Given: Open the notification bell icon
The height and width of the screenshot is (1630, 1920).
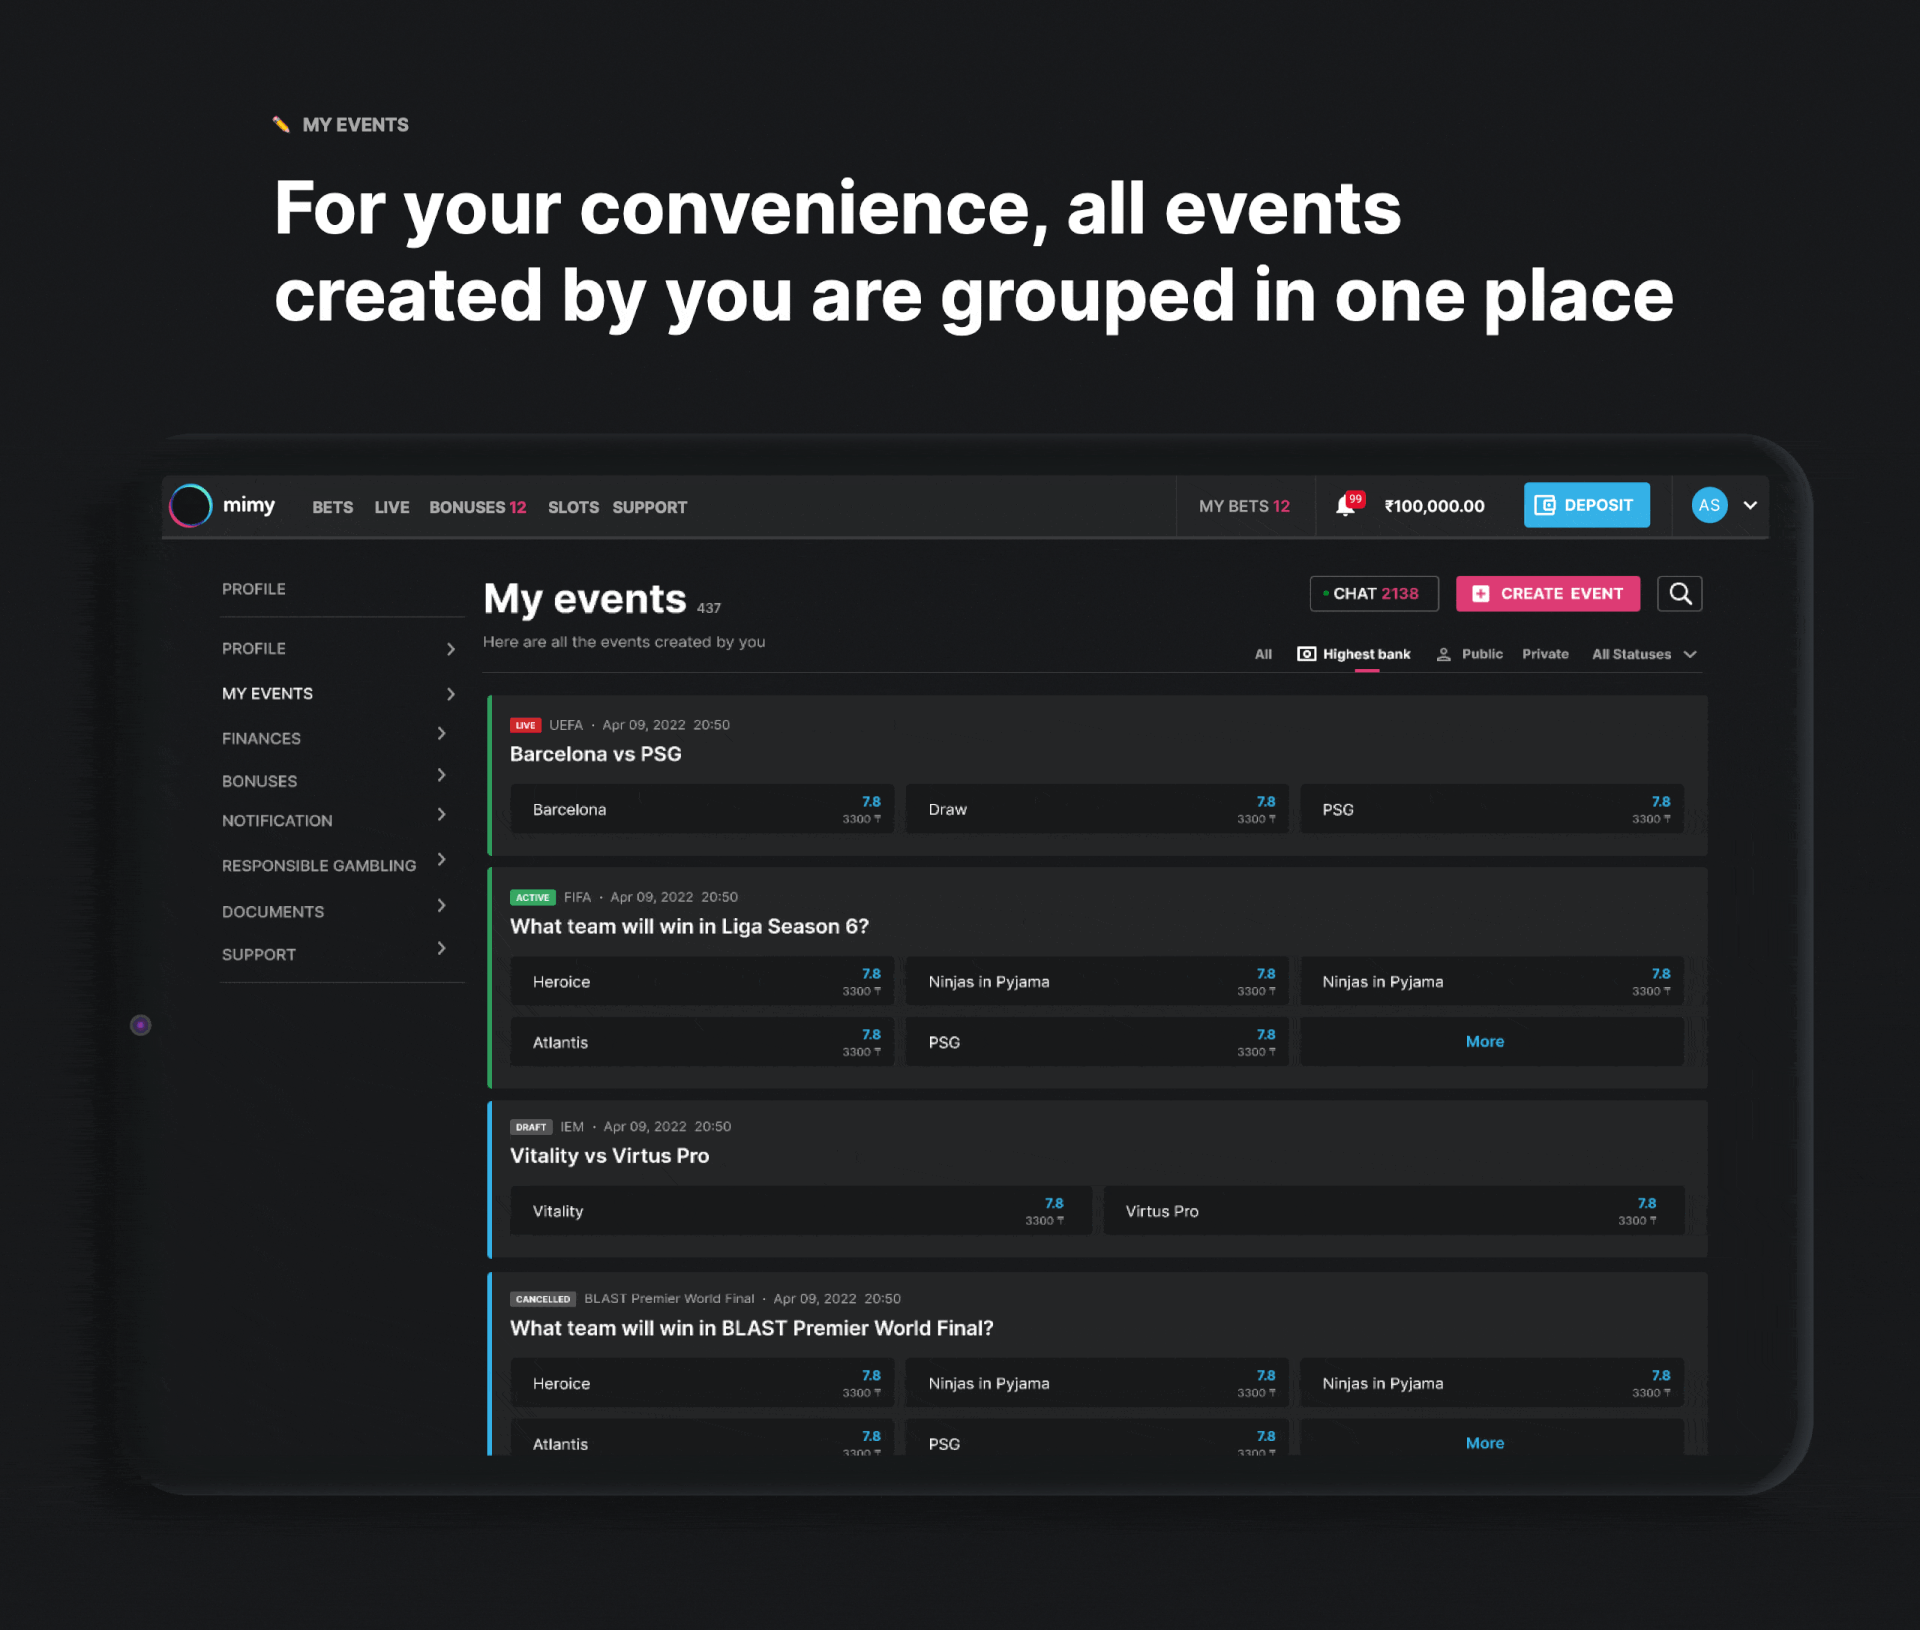Looking at the screenshot, I should click(1346, 506).
